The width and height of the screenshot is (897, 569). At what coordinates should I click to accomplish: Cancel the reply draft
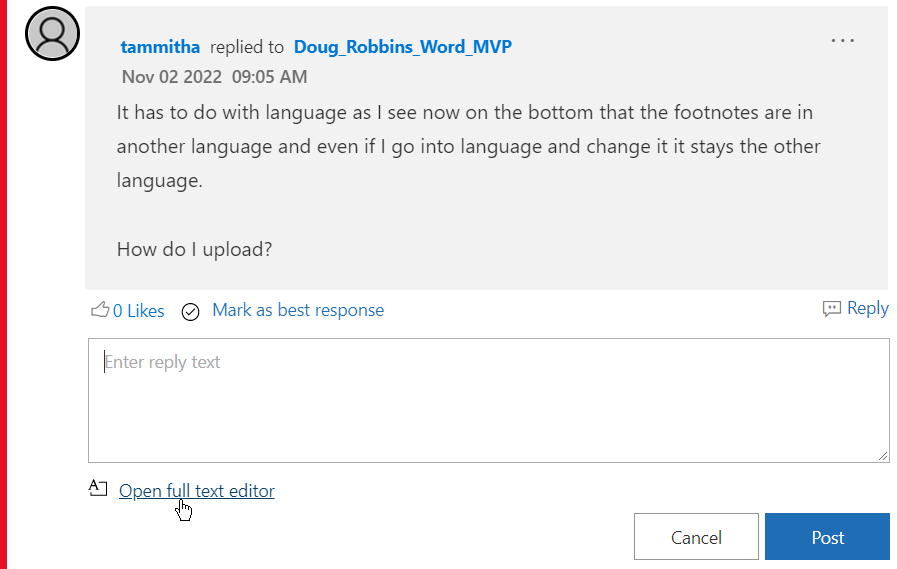pyautogui.click(x=696, y=537)
